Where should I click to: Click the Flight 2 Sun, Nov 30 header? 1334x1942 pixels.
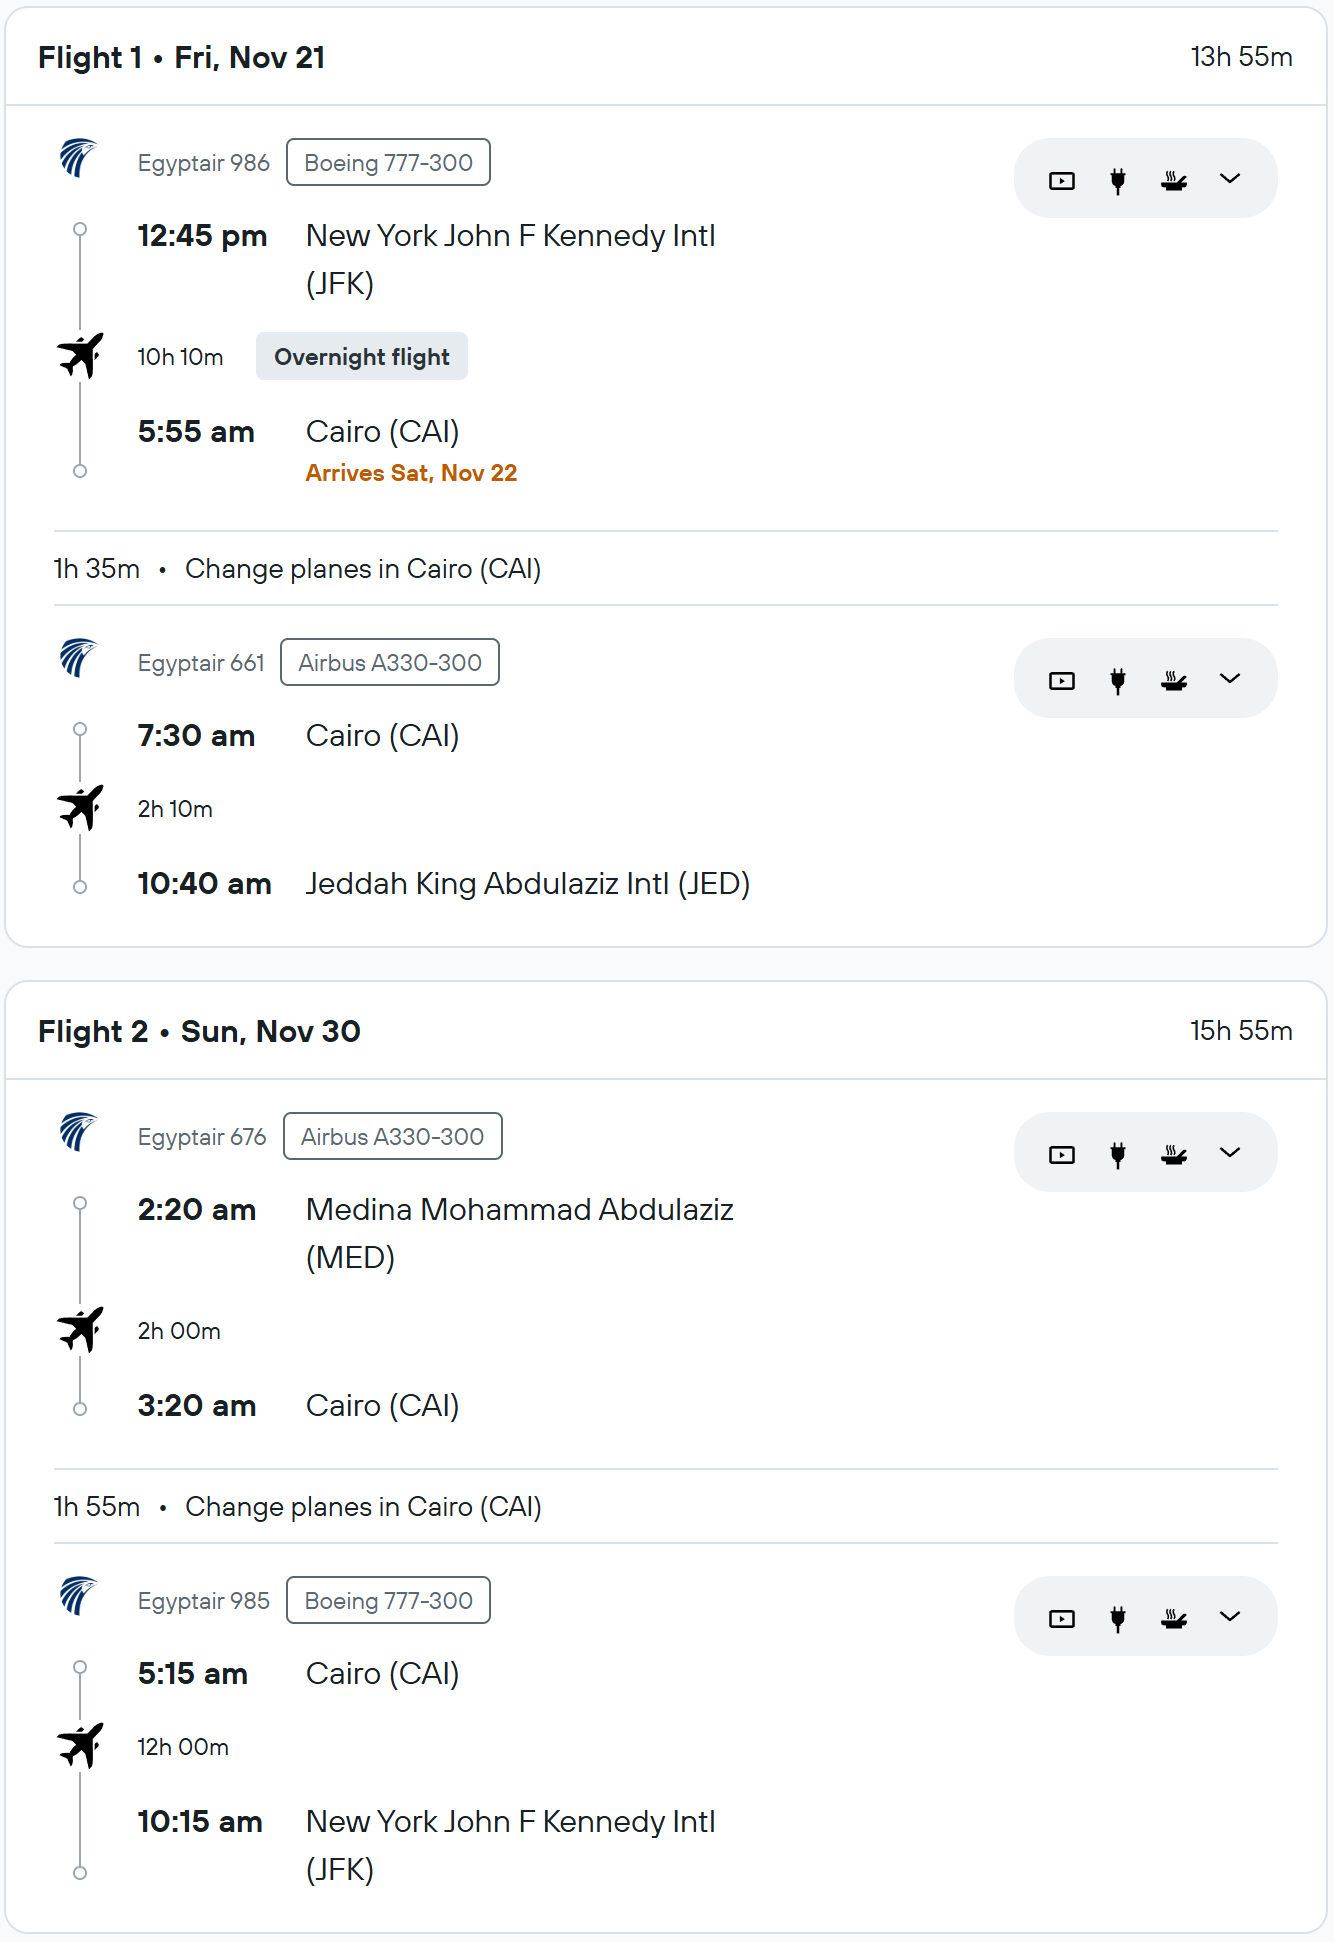pos(199,1031)
